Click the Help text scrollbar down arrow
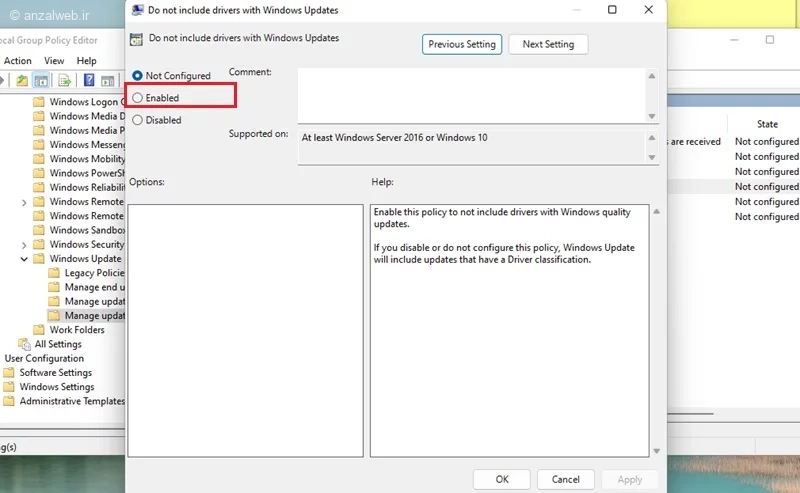 pos(656,451)
